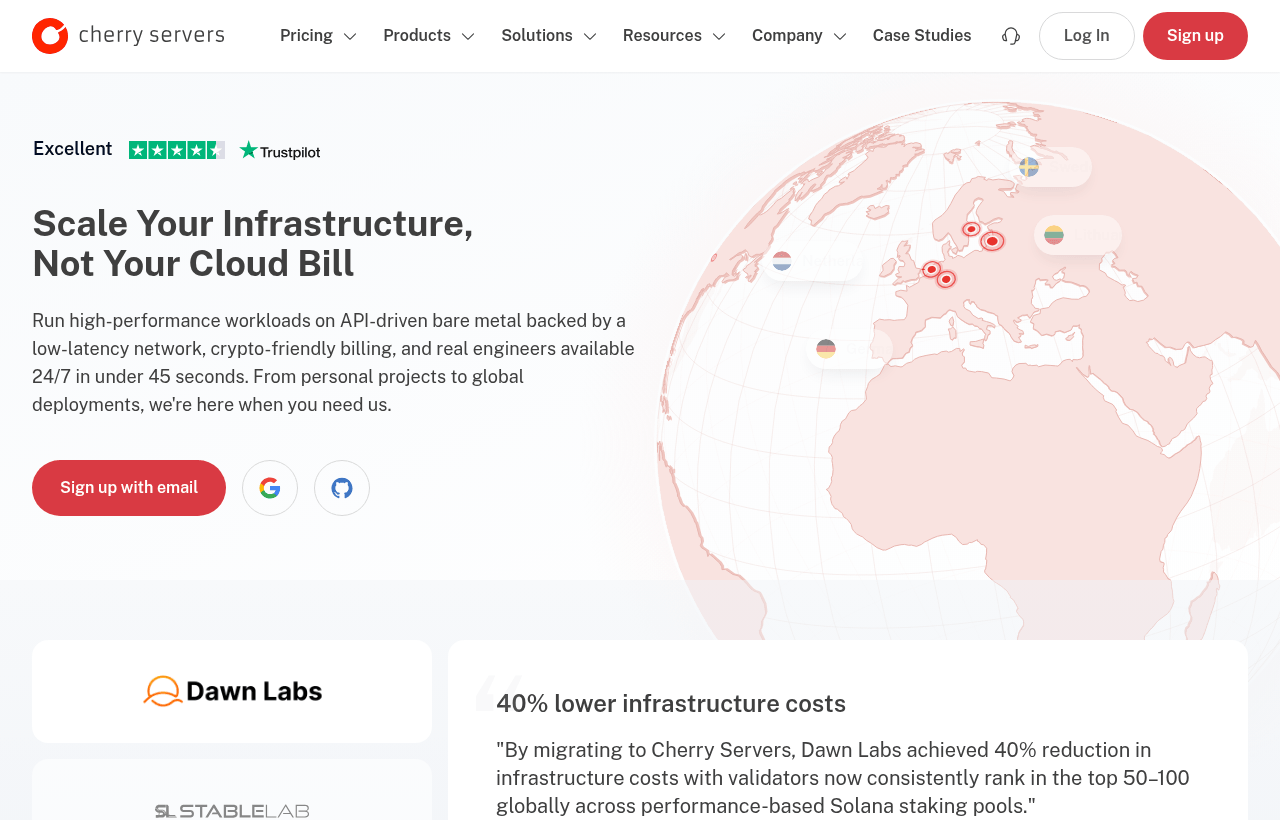1280x820 pixels.
Task: Sign up with the Google icon
Action: (x=270, y=488)
